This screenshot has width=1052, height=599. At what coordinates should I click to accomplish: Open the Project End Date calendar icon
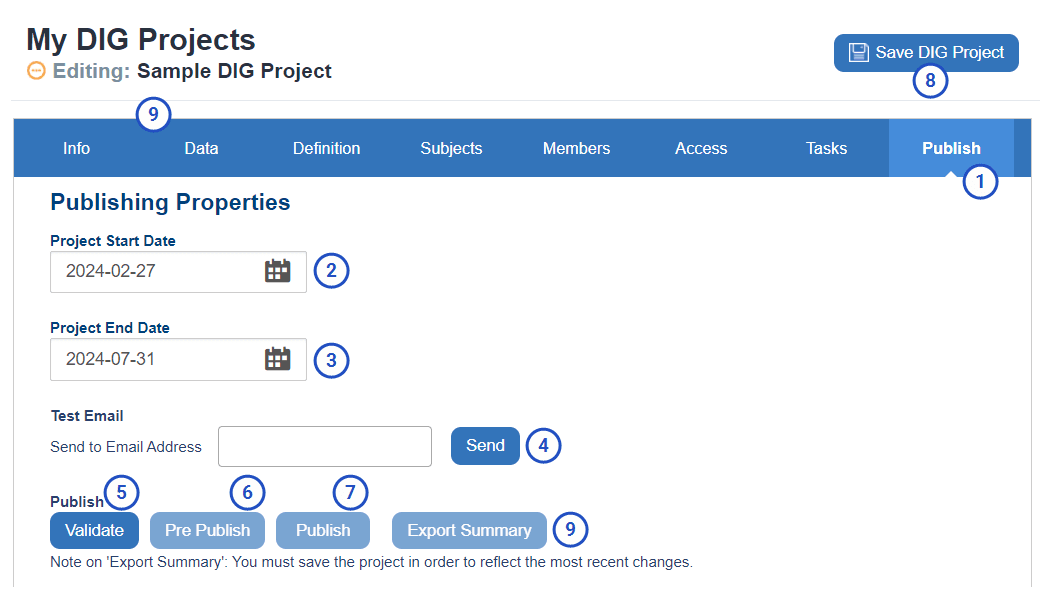pos(277,359)
